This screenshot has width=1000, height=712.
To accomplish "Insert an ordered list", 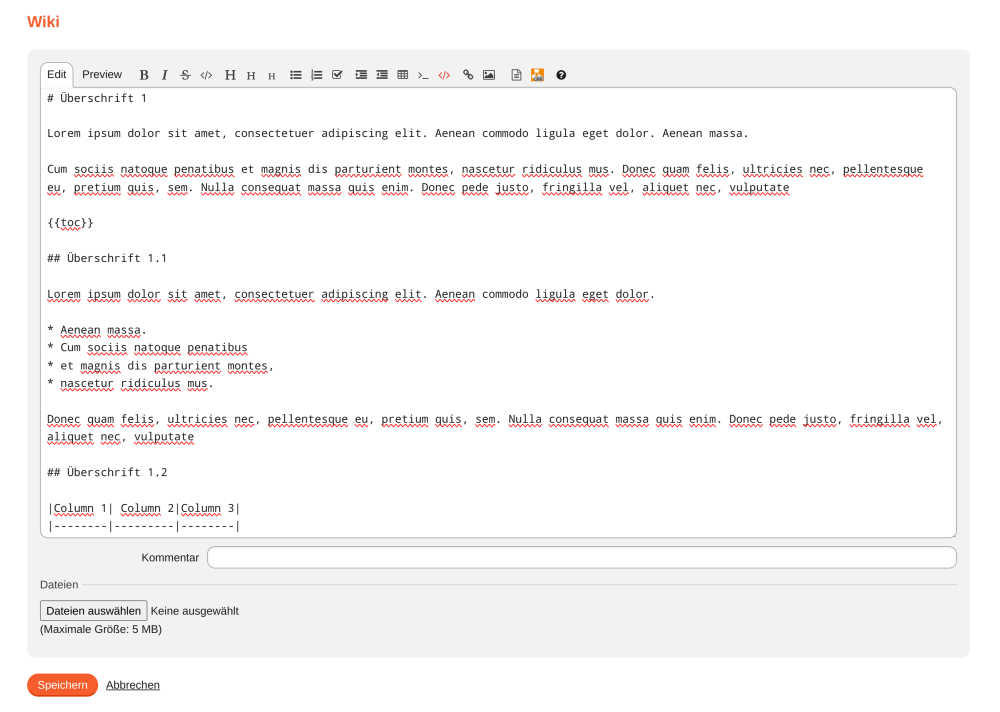I will point(316,74).
